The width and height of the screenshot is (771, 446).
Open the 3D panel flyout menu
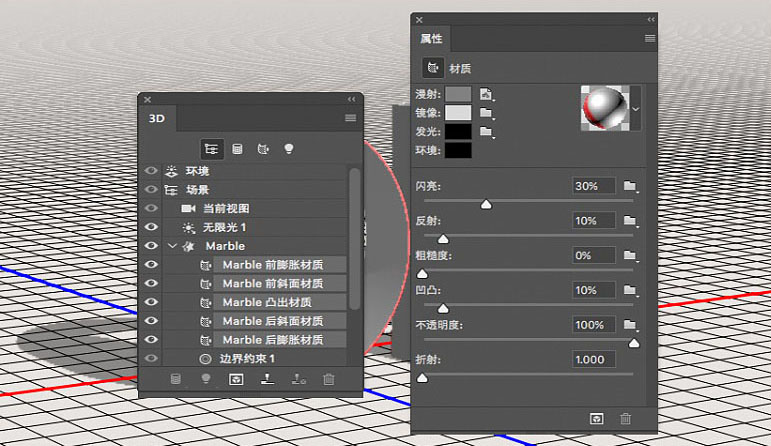(350, 118)
